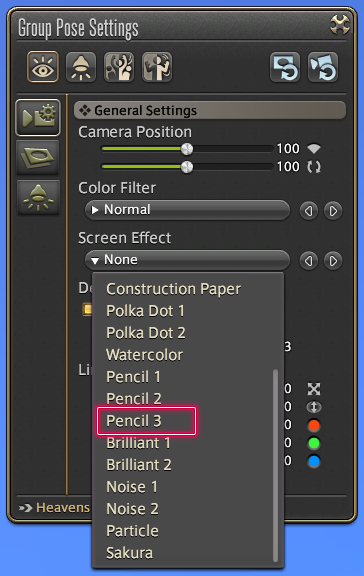Open the third top tab with figures icon

119,67
